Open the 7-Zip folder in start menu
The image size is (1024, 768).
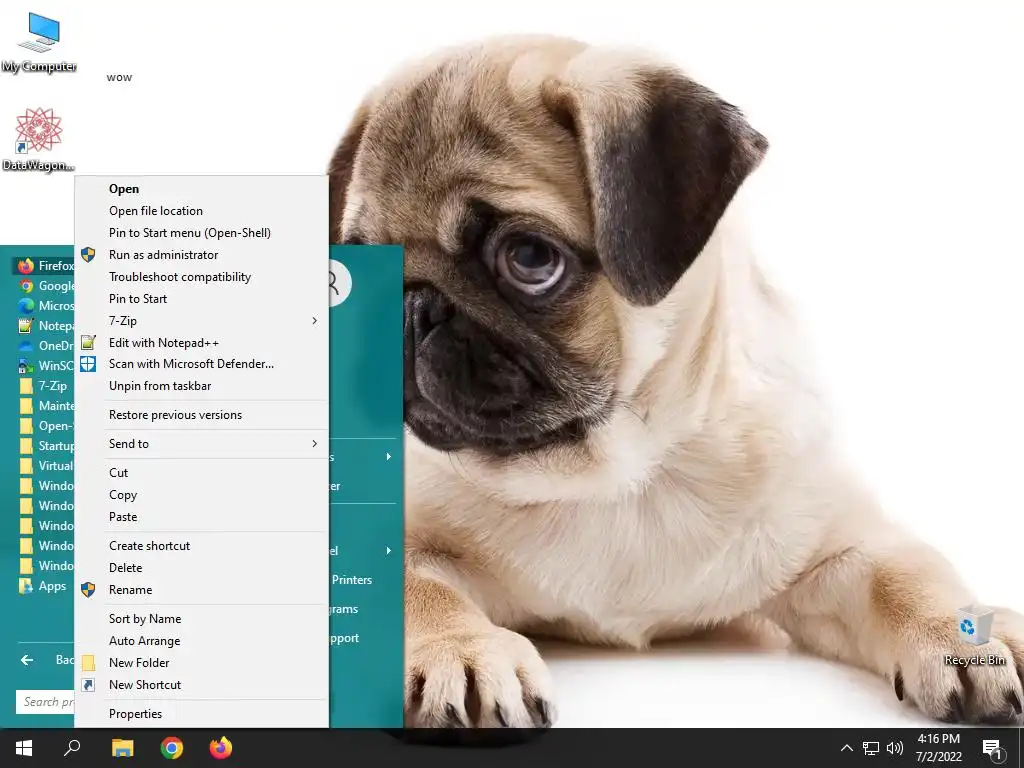pyautogui.click(x=43, y=386)
